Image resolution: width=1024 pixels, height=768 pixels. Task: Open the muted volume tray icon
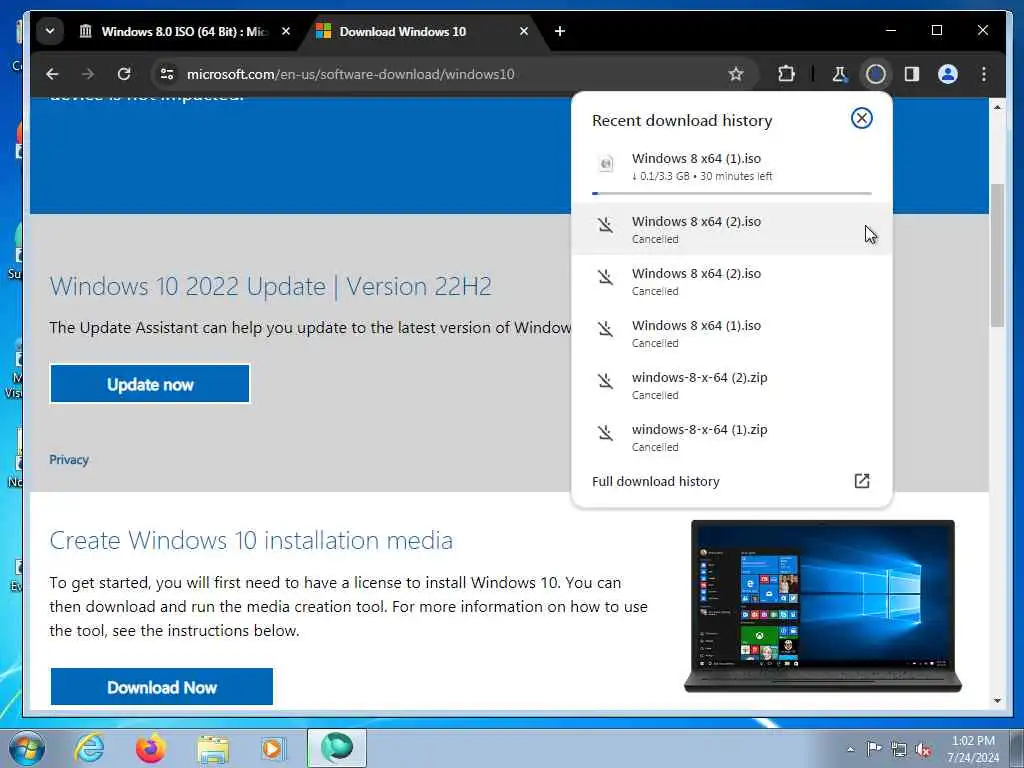pos(923,750)
